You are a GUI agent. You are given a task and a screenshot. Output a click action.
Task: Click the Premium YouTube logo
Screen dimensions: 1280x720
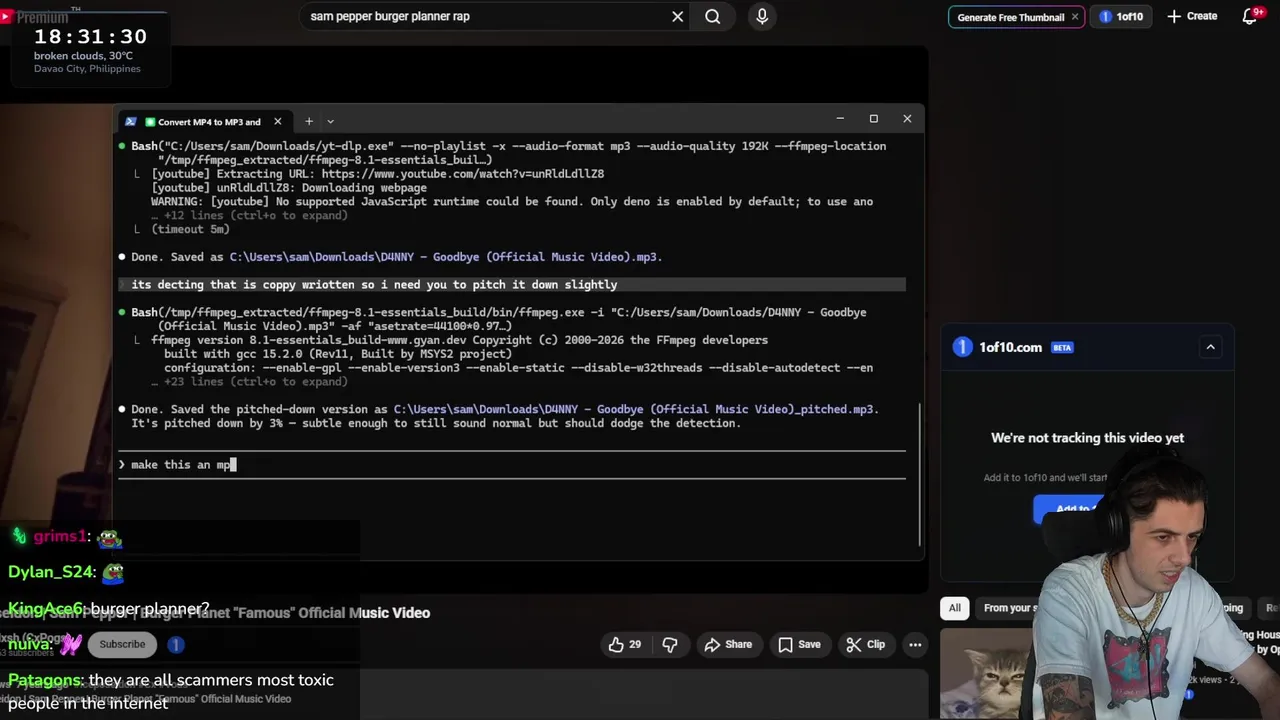pyautogui.click(x=35, y=15)
